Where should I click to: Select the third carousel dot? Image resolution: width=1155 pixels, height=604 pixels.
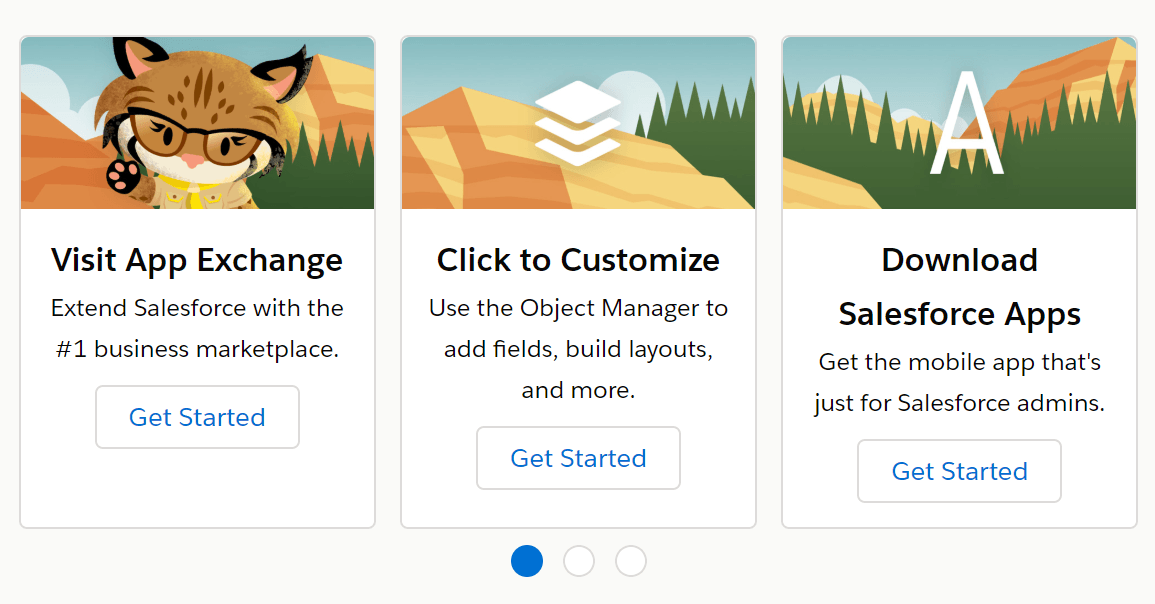pyautogui.click(x=631, y=561)
